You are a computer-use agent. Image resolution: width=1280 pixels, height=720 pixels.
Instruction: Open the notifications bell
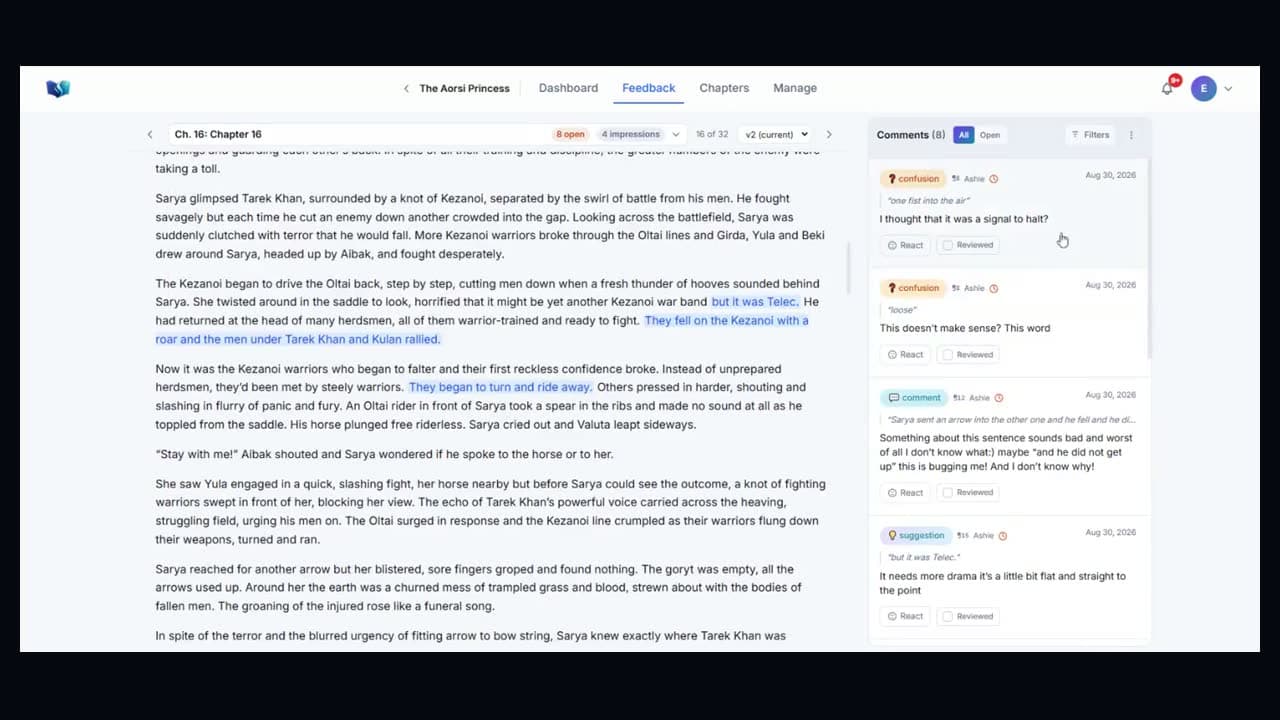point(1167,89)
